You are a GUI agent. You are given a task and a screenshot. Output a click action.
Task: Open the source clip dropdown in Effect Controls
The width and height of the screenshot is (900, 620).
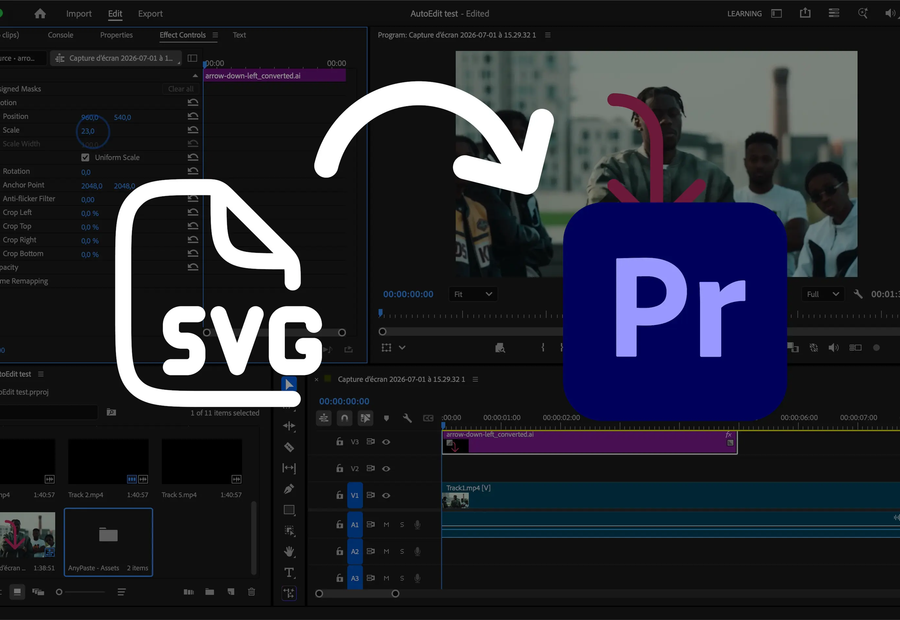coord(115,58)
